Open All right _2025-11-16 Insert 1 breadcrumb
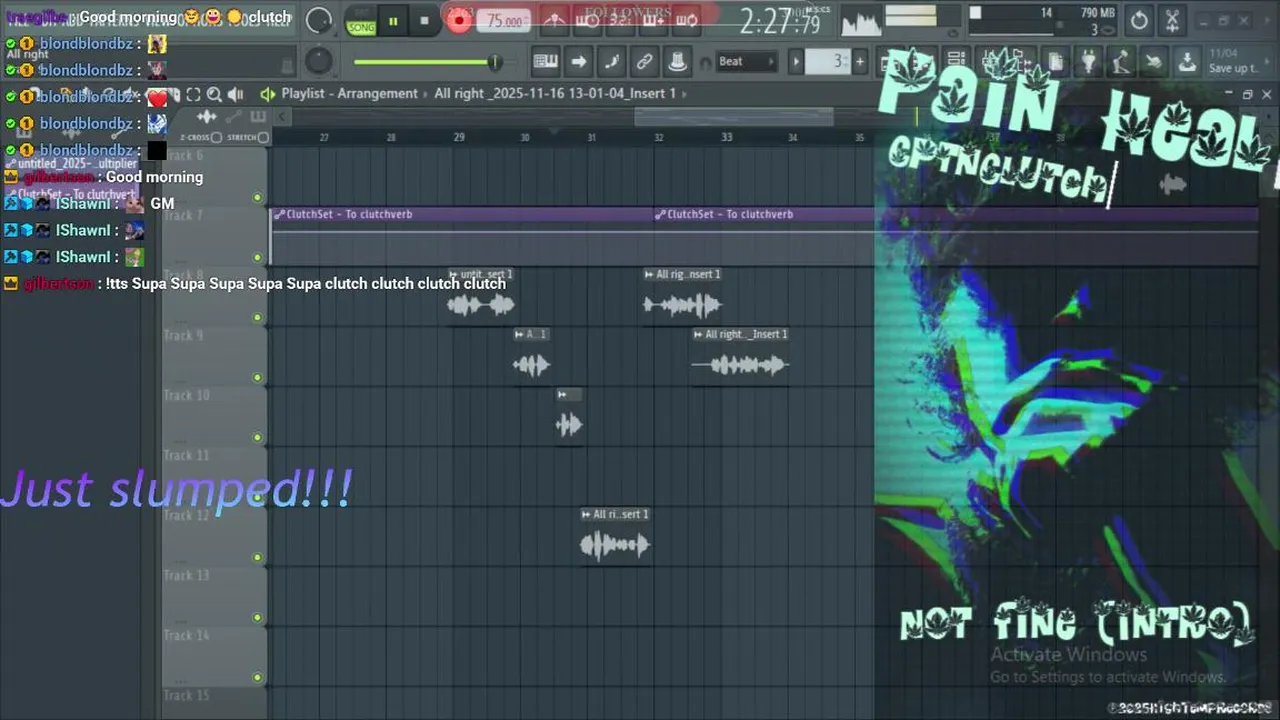This screenshot has width=1280, height=720. (555, 93)
